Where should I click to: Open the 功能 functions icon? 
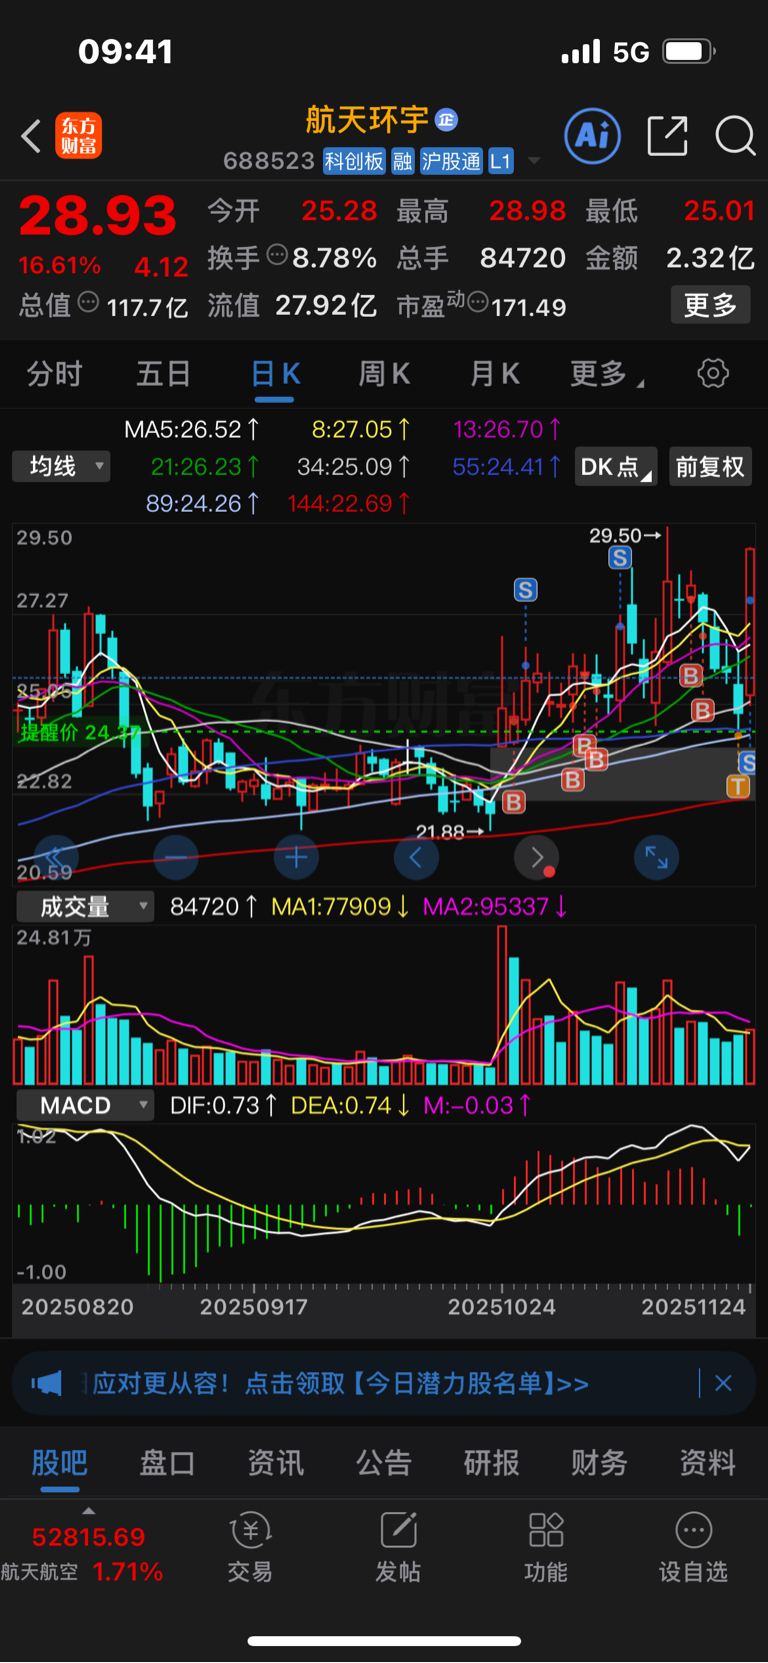pos(546,1530)
